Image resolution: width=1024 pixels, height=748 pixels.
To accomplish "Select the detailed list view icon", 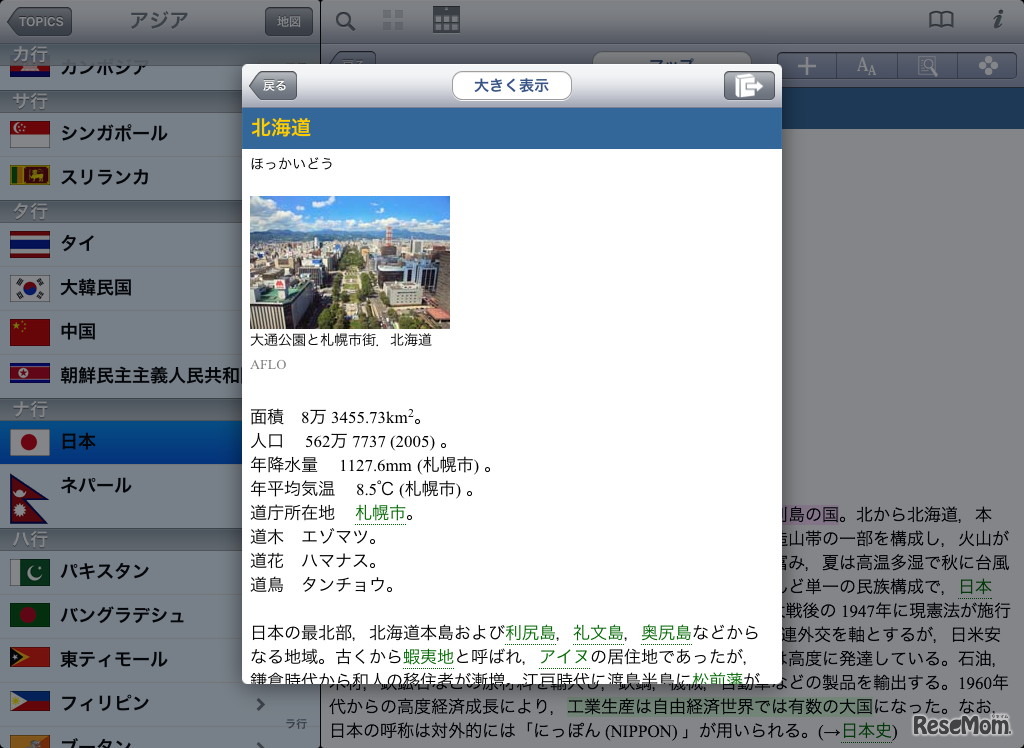I will point(445,19).
